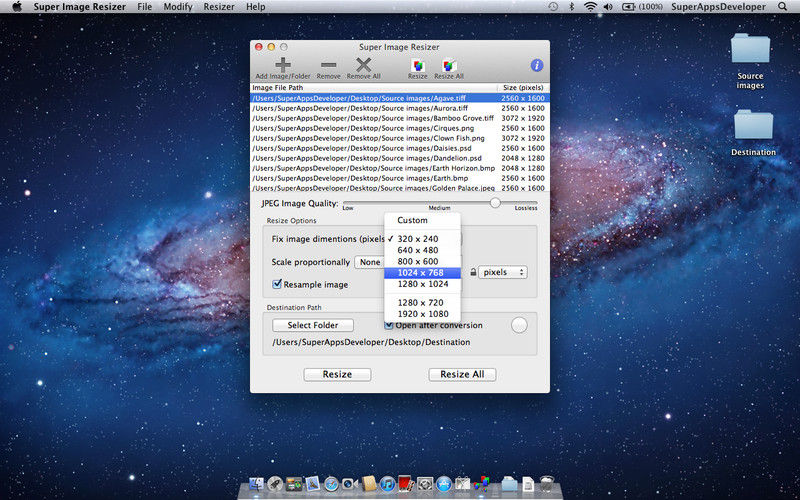Choose Custom from the size popup
800x500 pixels.
(422, 220)
